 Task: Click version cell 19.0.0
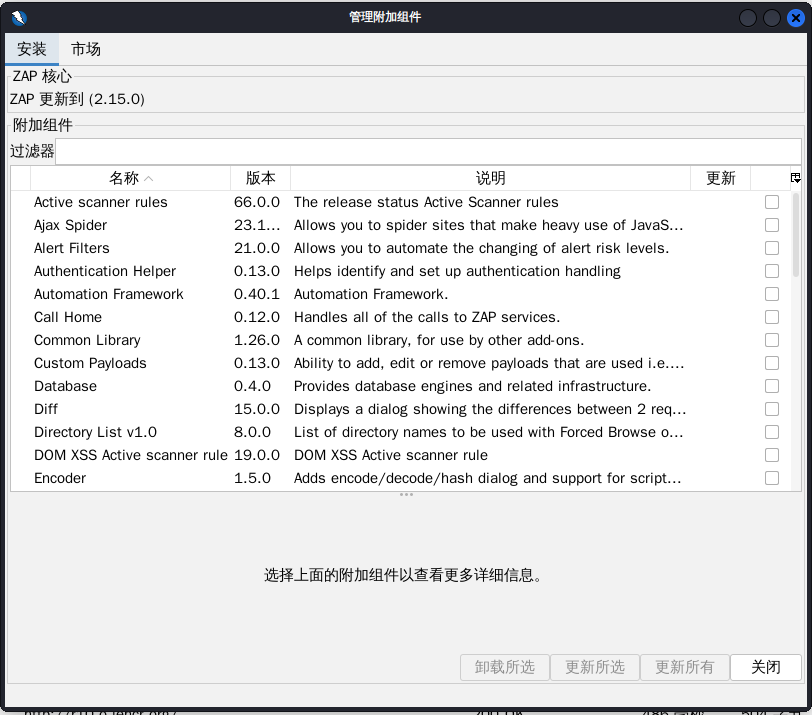257,455
